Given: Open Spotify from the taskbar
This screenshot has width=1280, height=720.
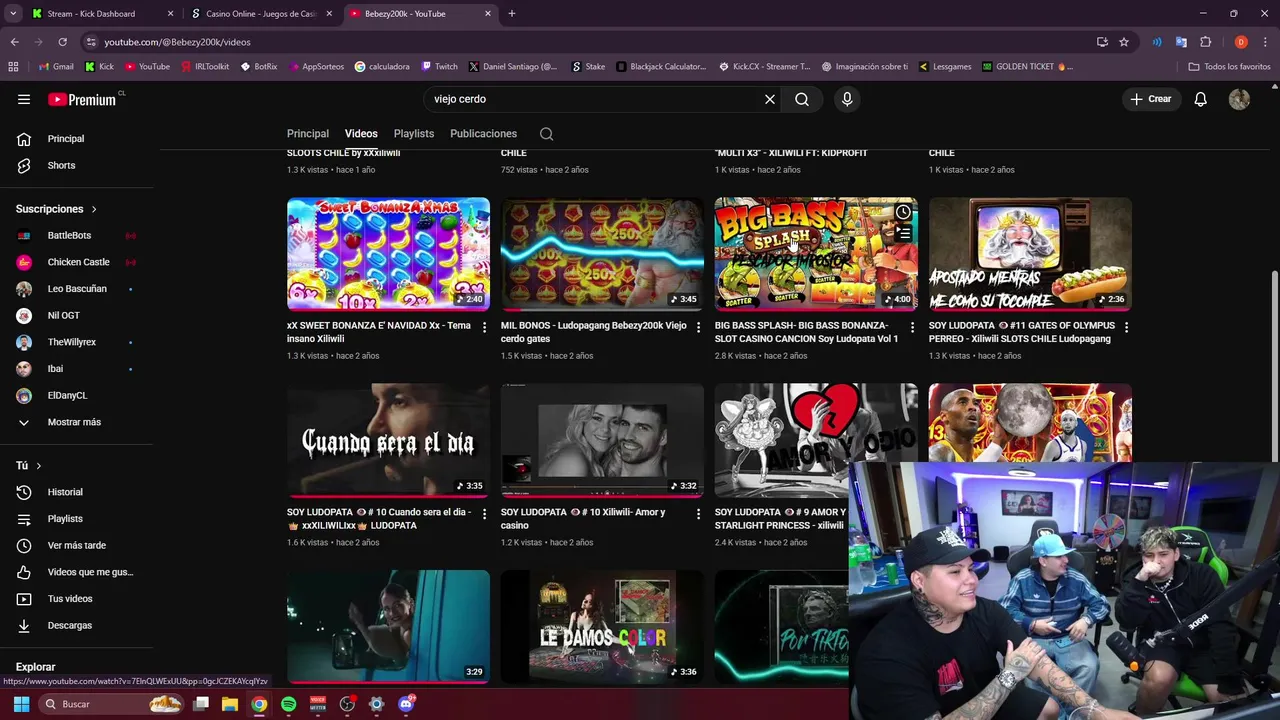Looking at the screenshot, I should 288,704.
